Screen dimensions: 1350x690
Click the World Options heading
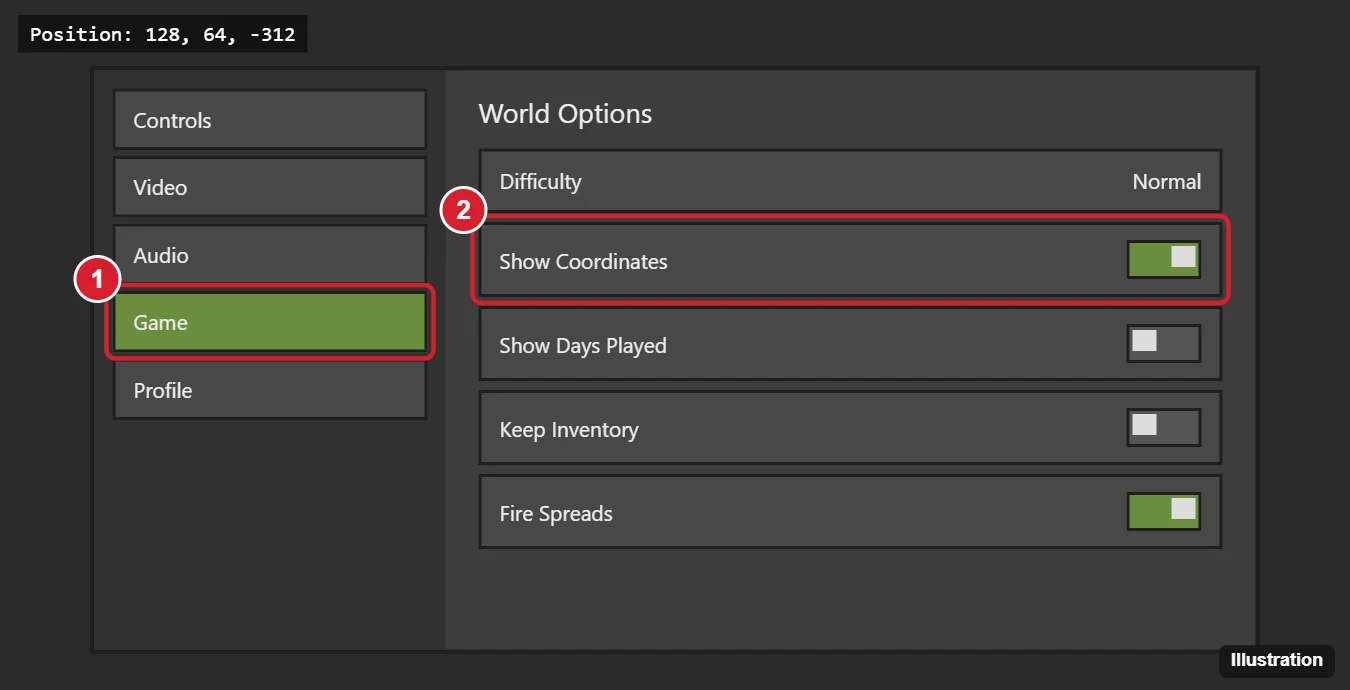click(x=565, y=114)
